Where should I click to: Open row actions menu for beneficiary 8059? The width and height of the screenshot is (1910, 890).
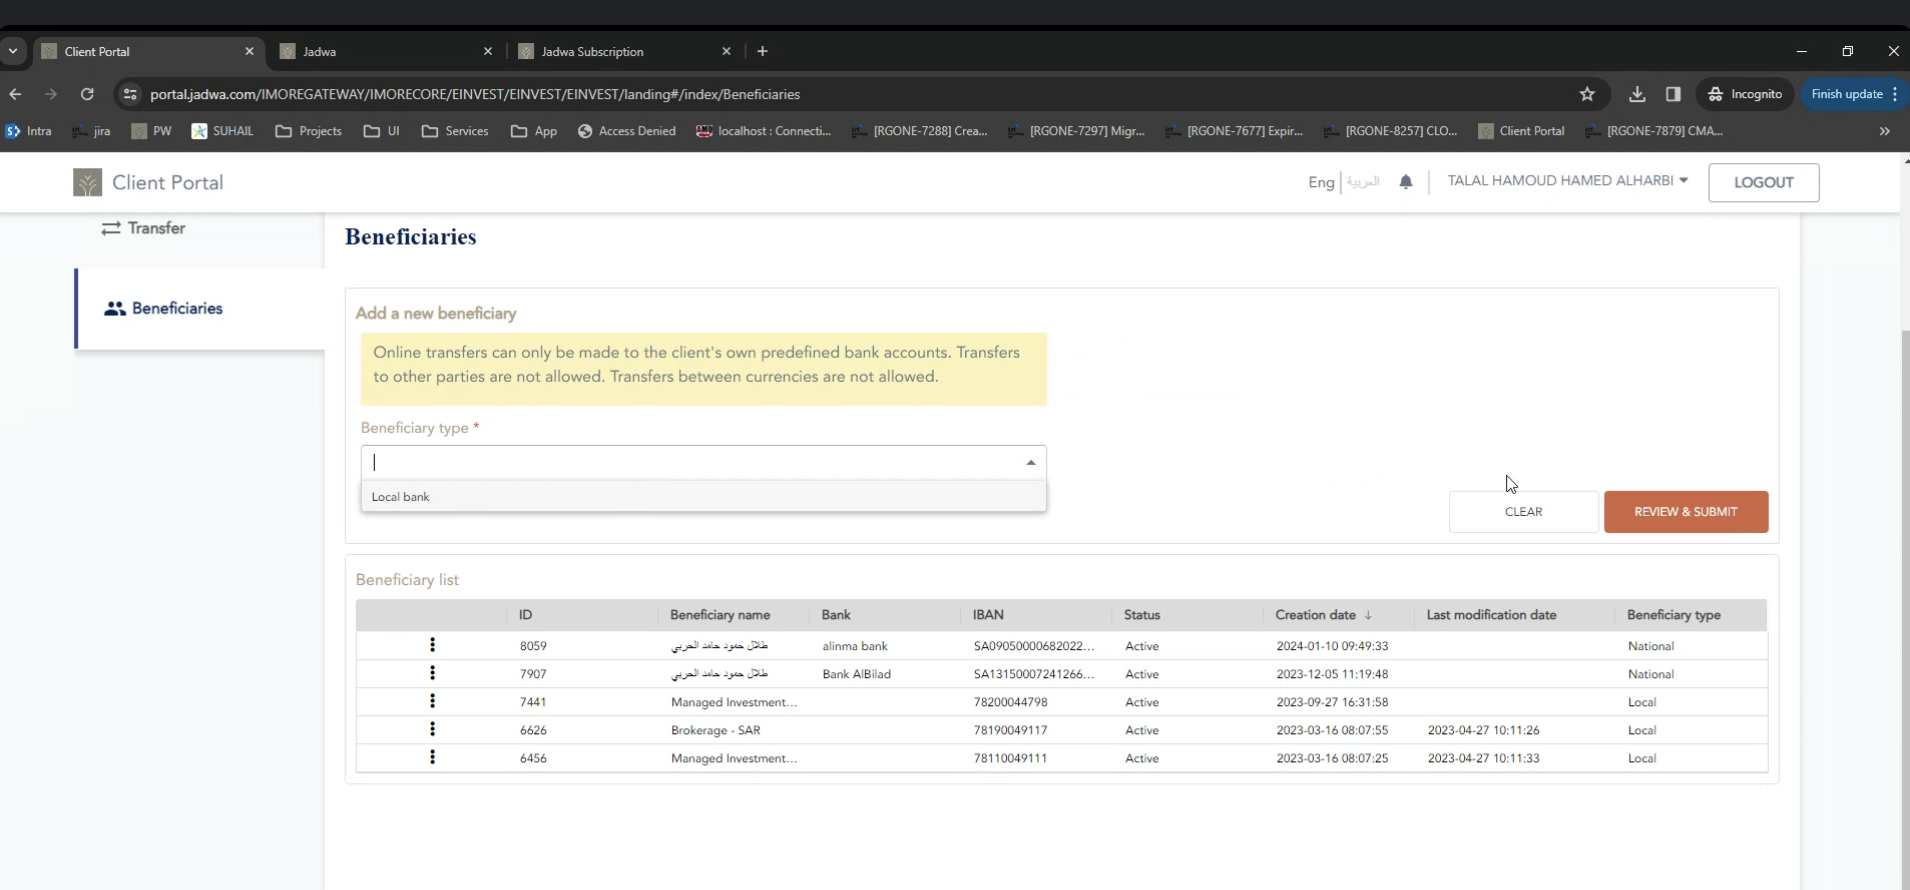point(432,646)
